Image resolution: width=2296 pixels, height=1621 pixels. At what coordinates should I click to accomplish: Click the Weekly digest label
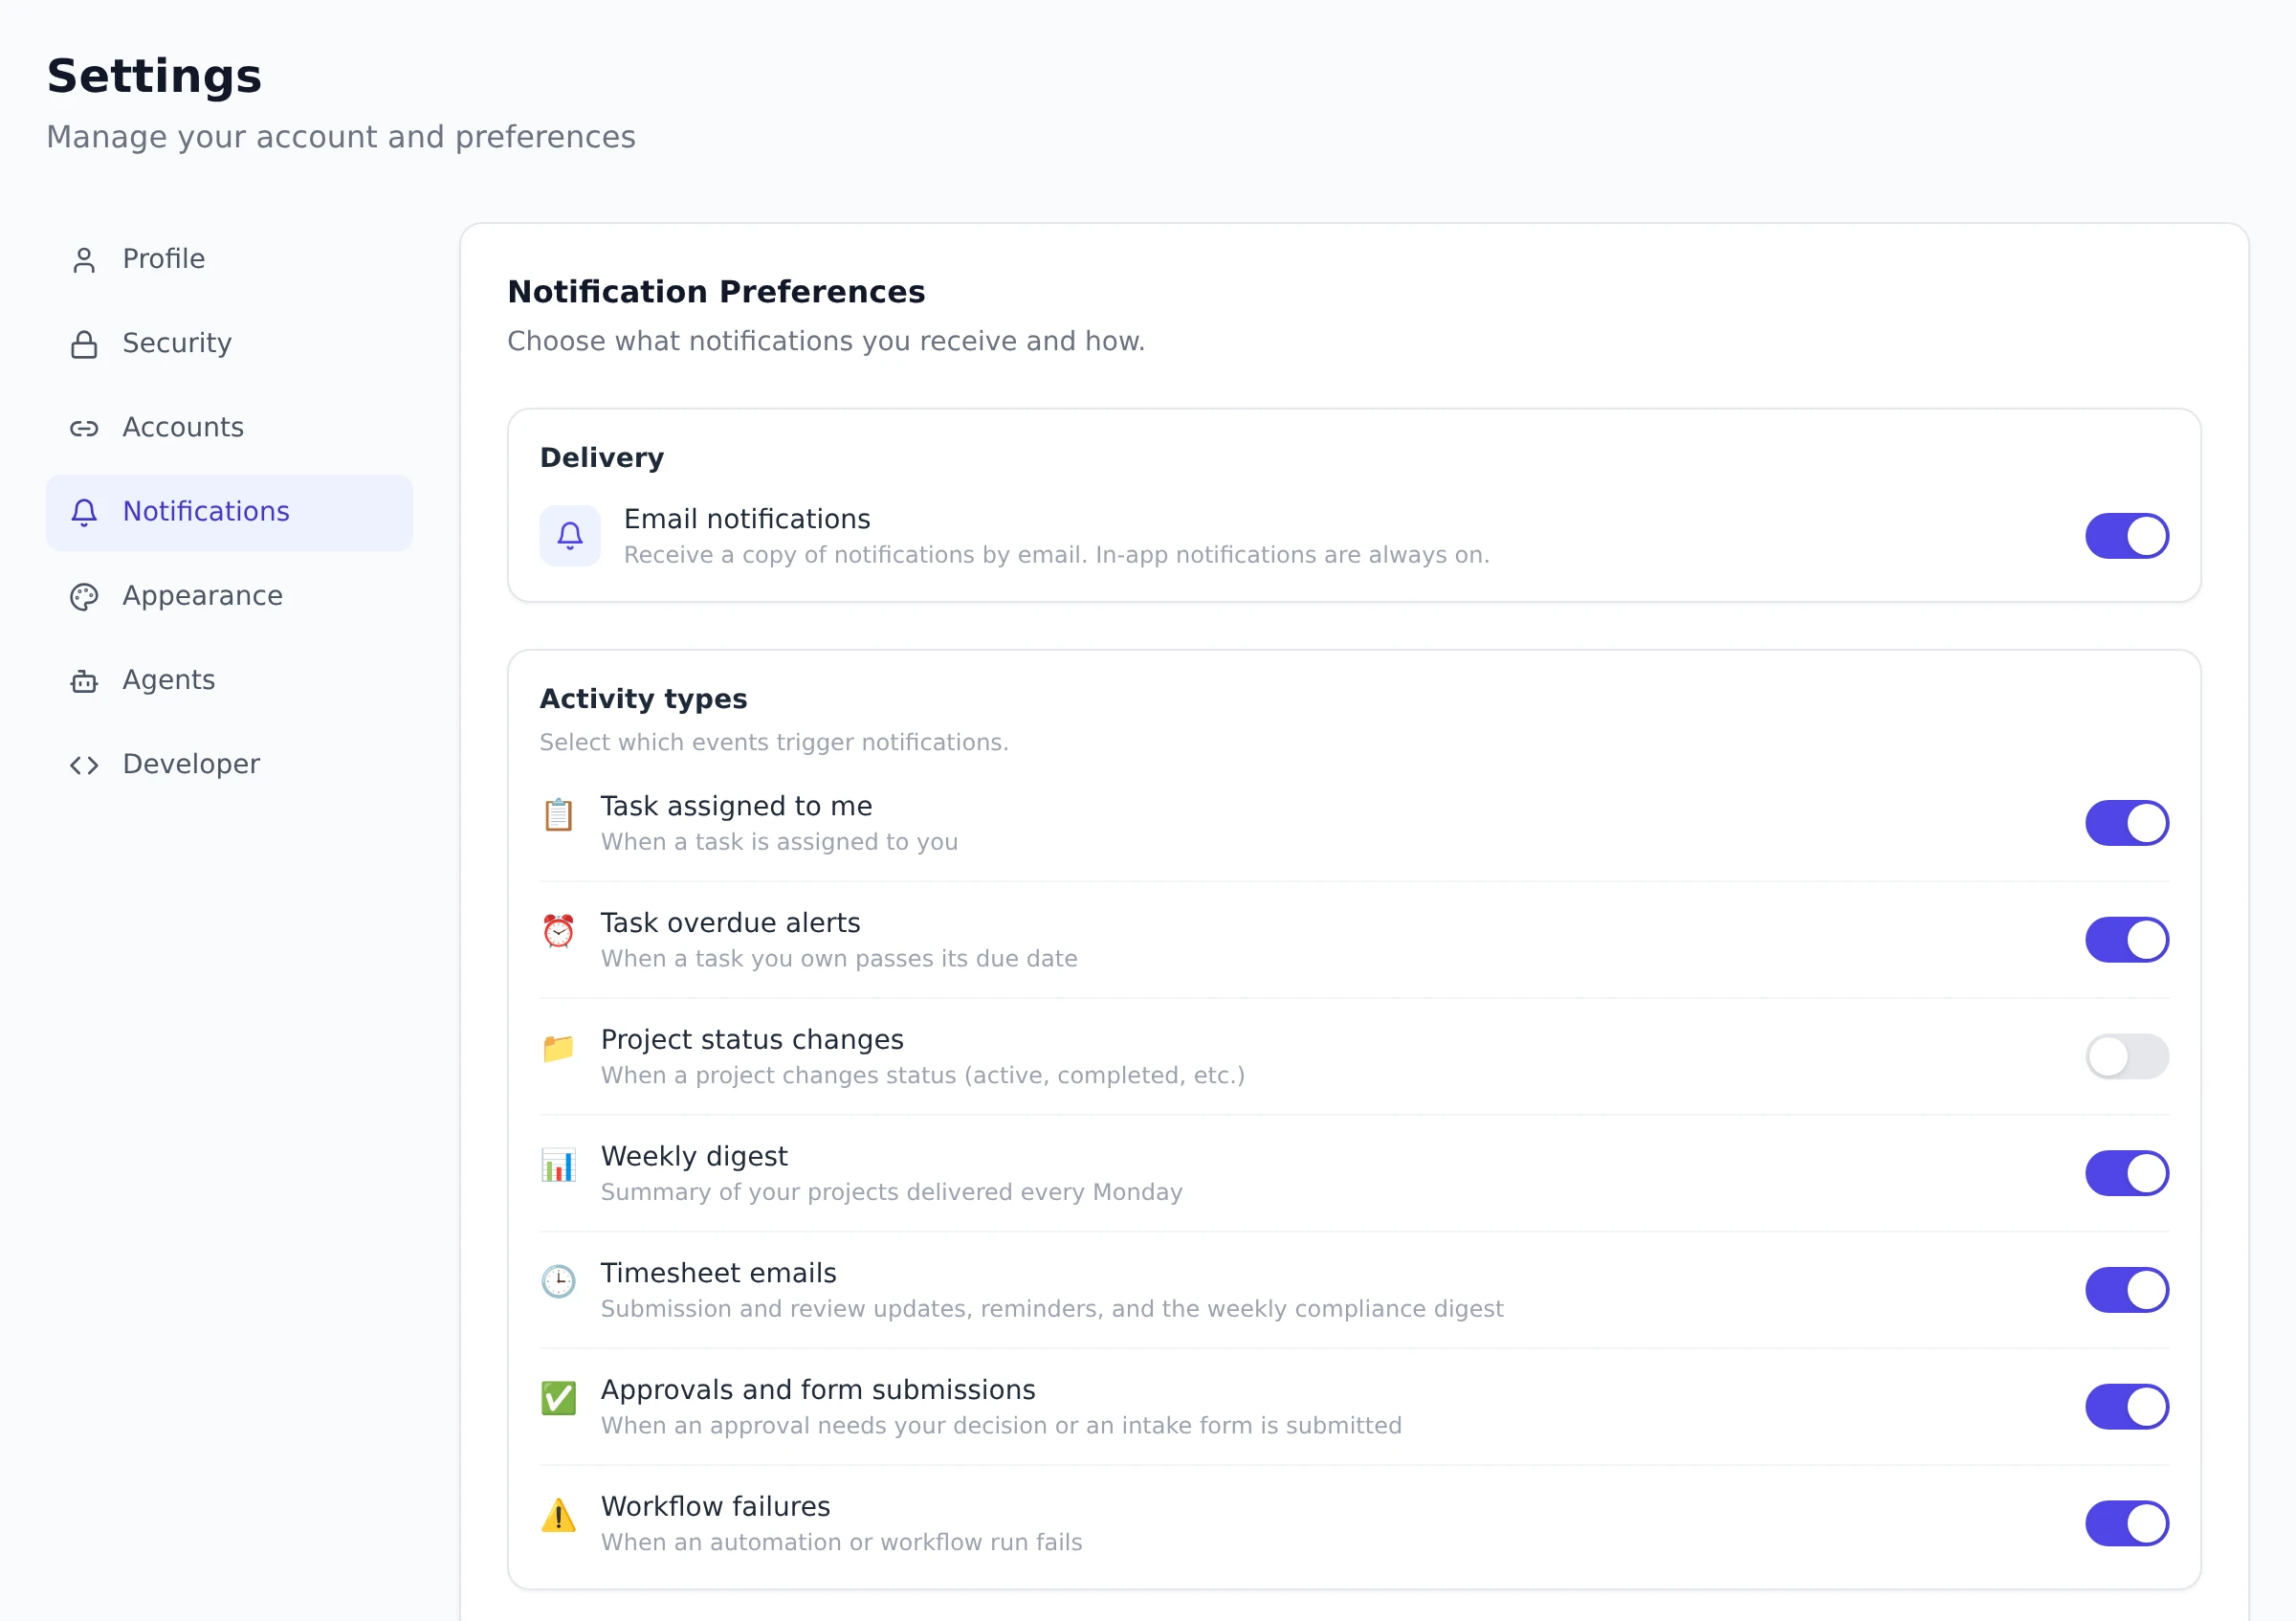[x=694, y=1157]
